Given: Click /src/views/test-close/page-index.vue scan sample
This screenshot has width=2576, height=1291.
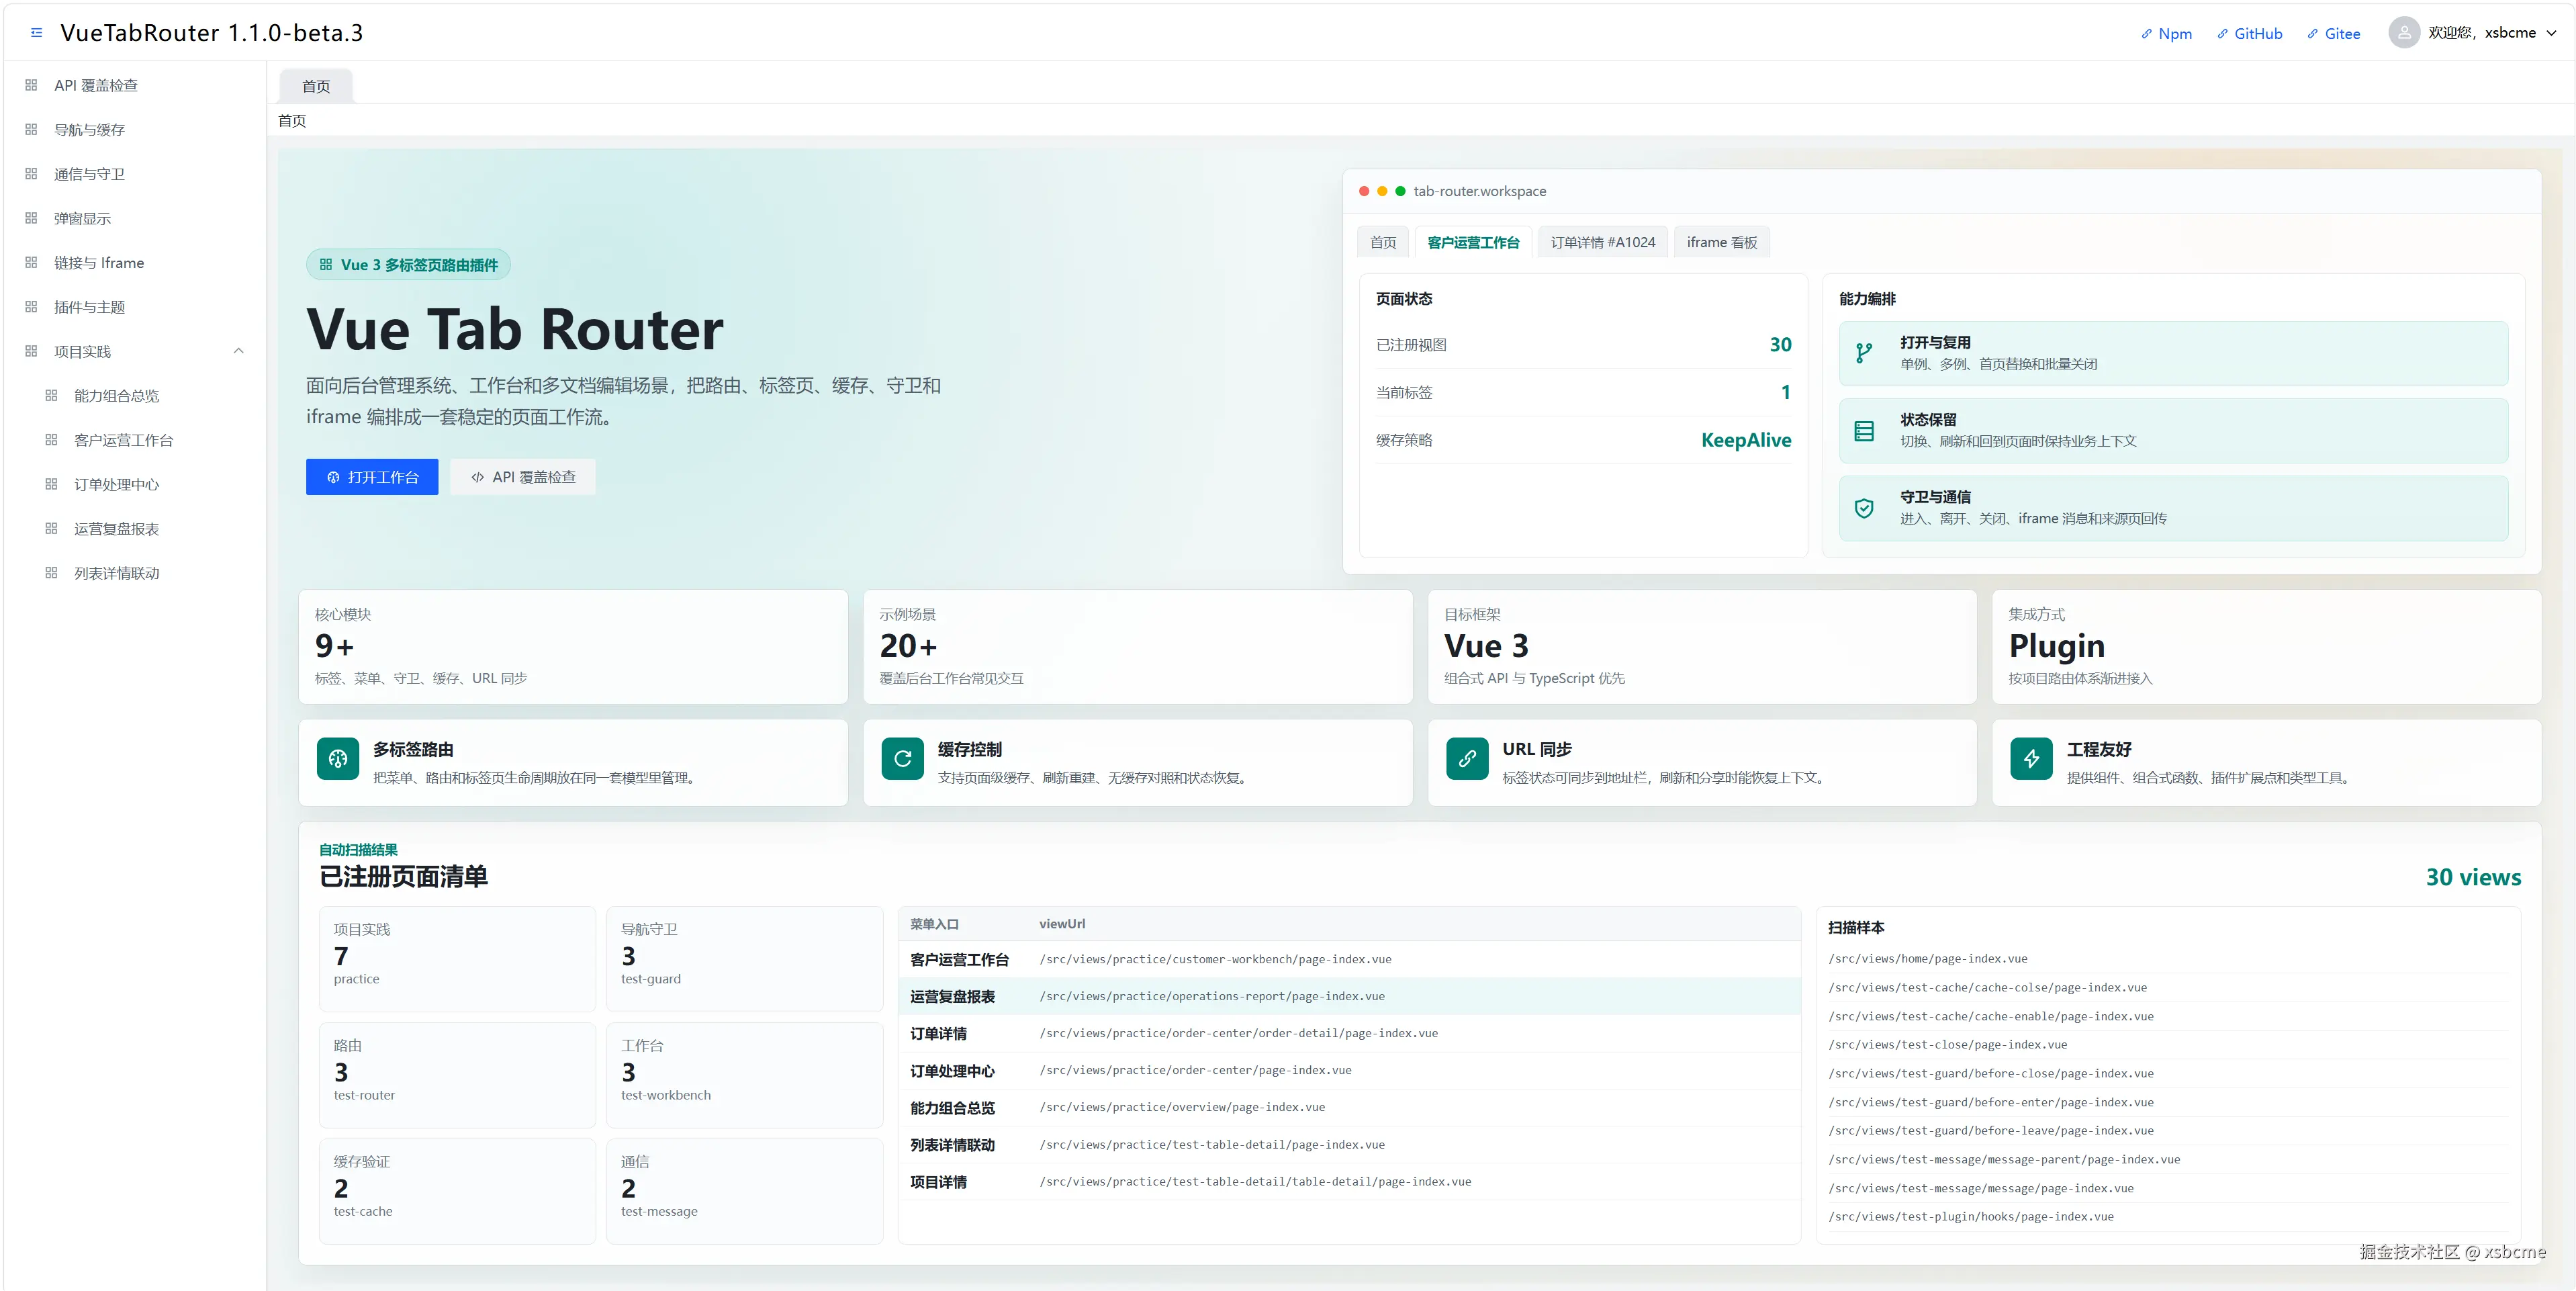Looking at the screenshot, I should click(1948, 1045).
